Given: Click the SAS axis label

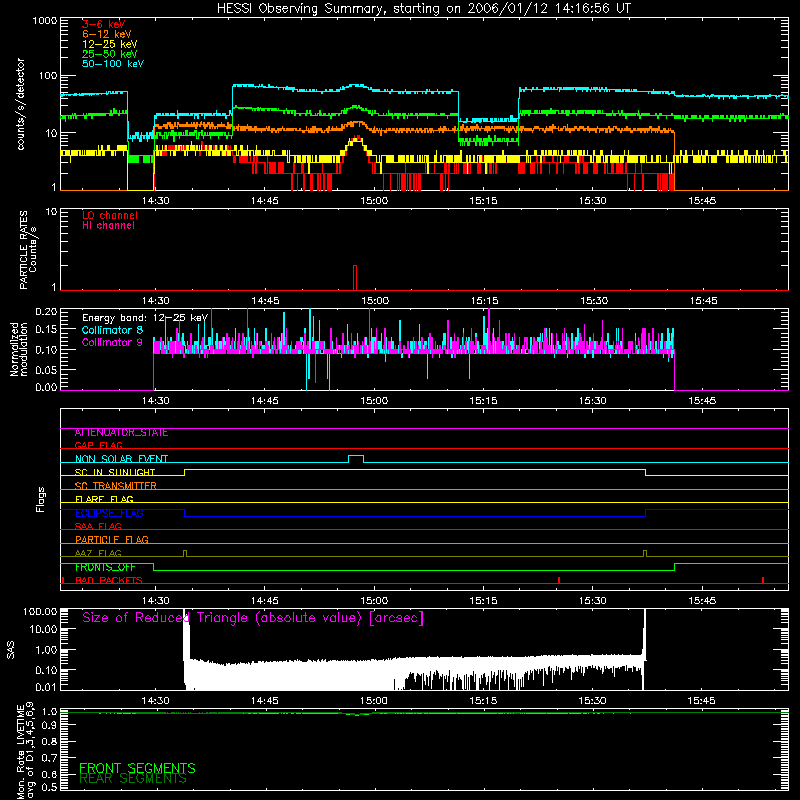Looking at the screenshot, I should (11, 650).
